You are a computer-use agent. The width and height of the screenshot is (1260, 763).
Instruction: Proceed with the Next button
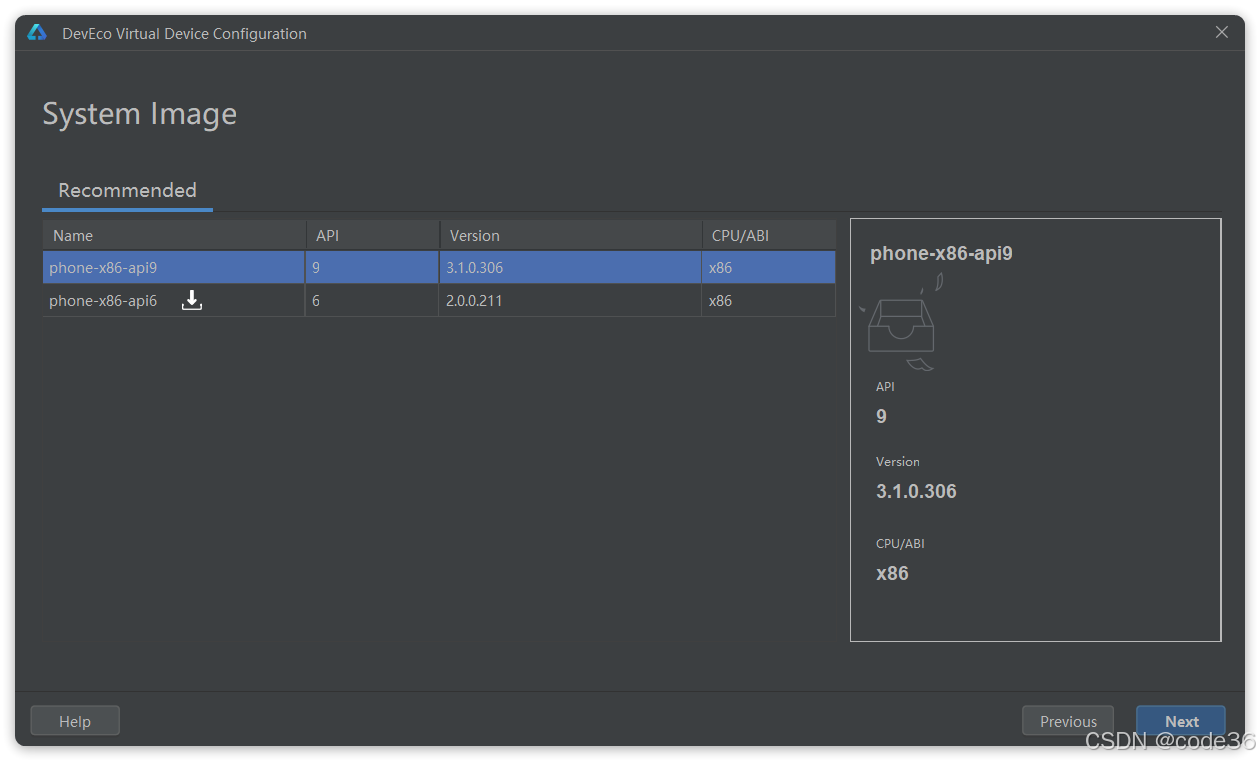tap(1181, 721)
